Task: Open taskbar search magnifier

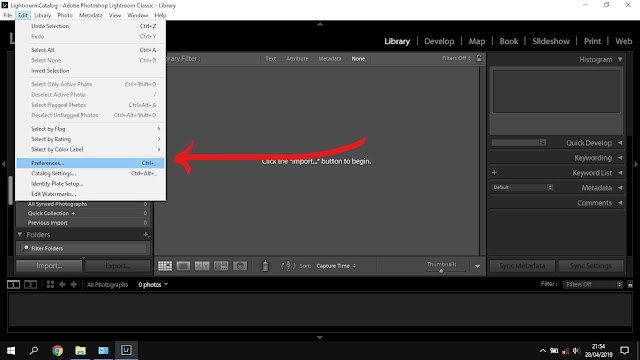Action: click(34, 350)
